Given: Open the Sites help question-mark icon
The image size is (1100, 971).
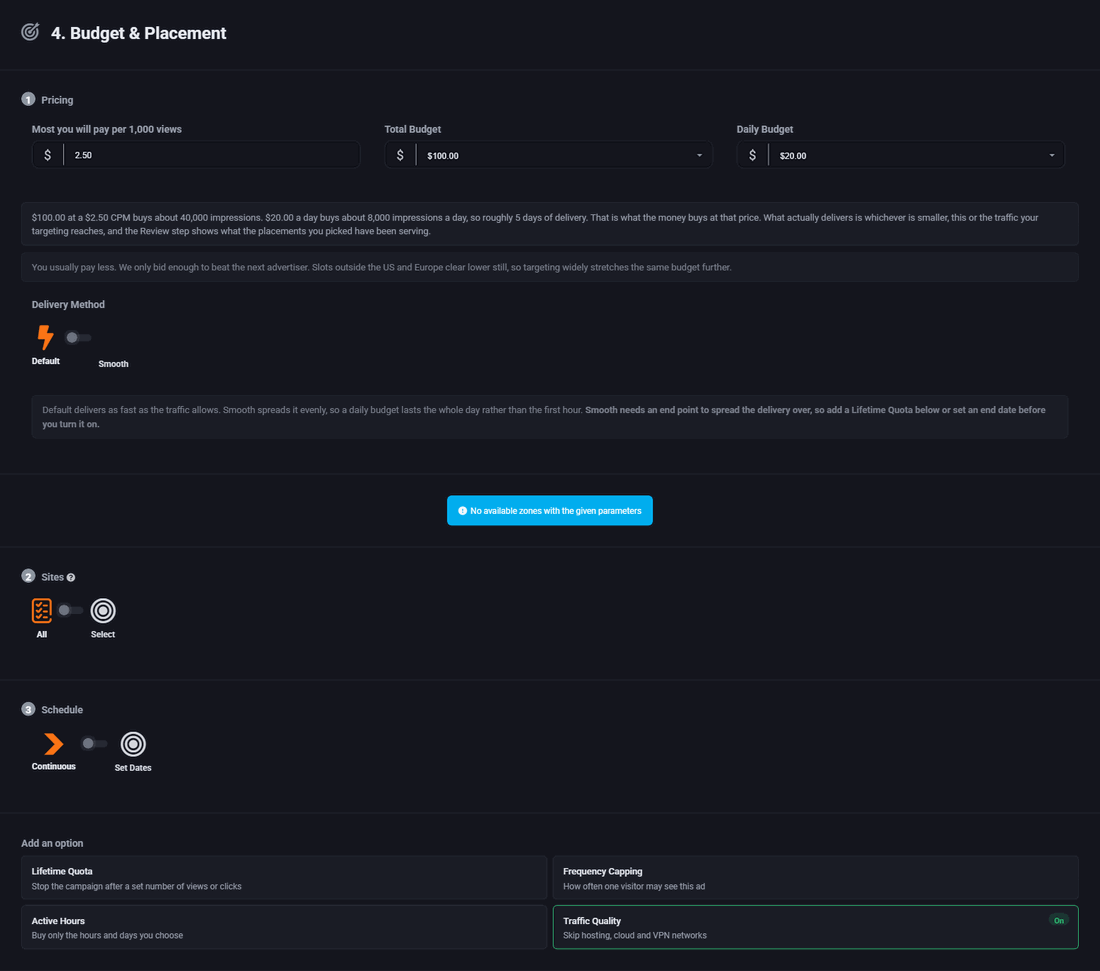Looking at the screenshot, I should (71, 577).
